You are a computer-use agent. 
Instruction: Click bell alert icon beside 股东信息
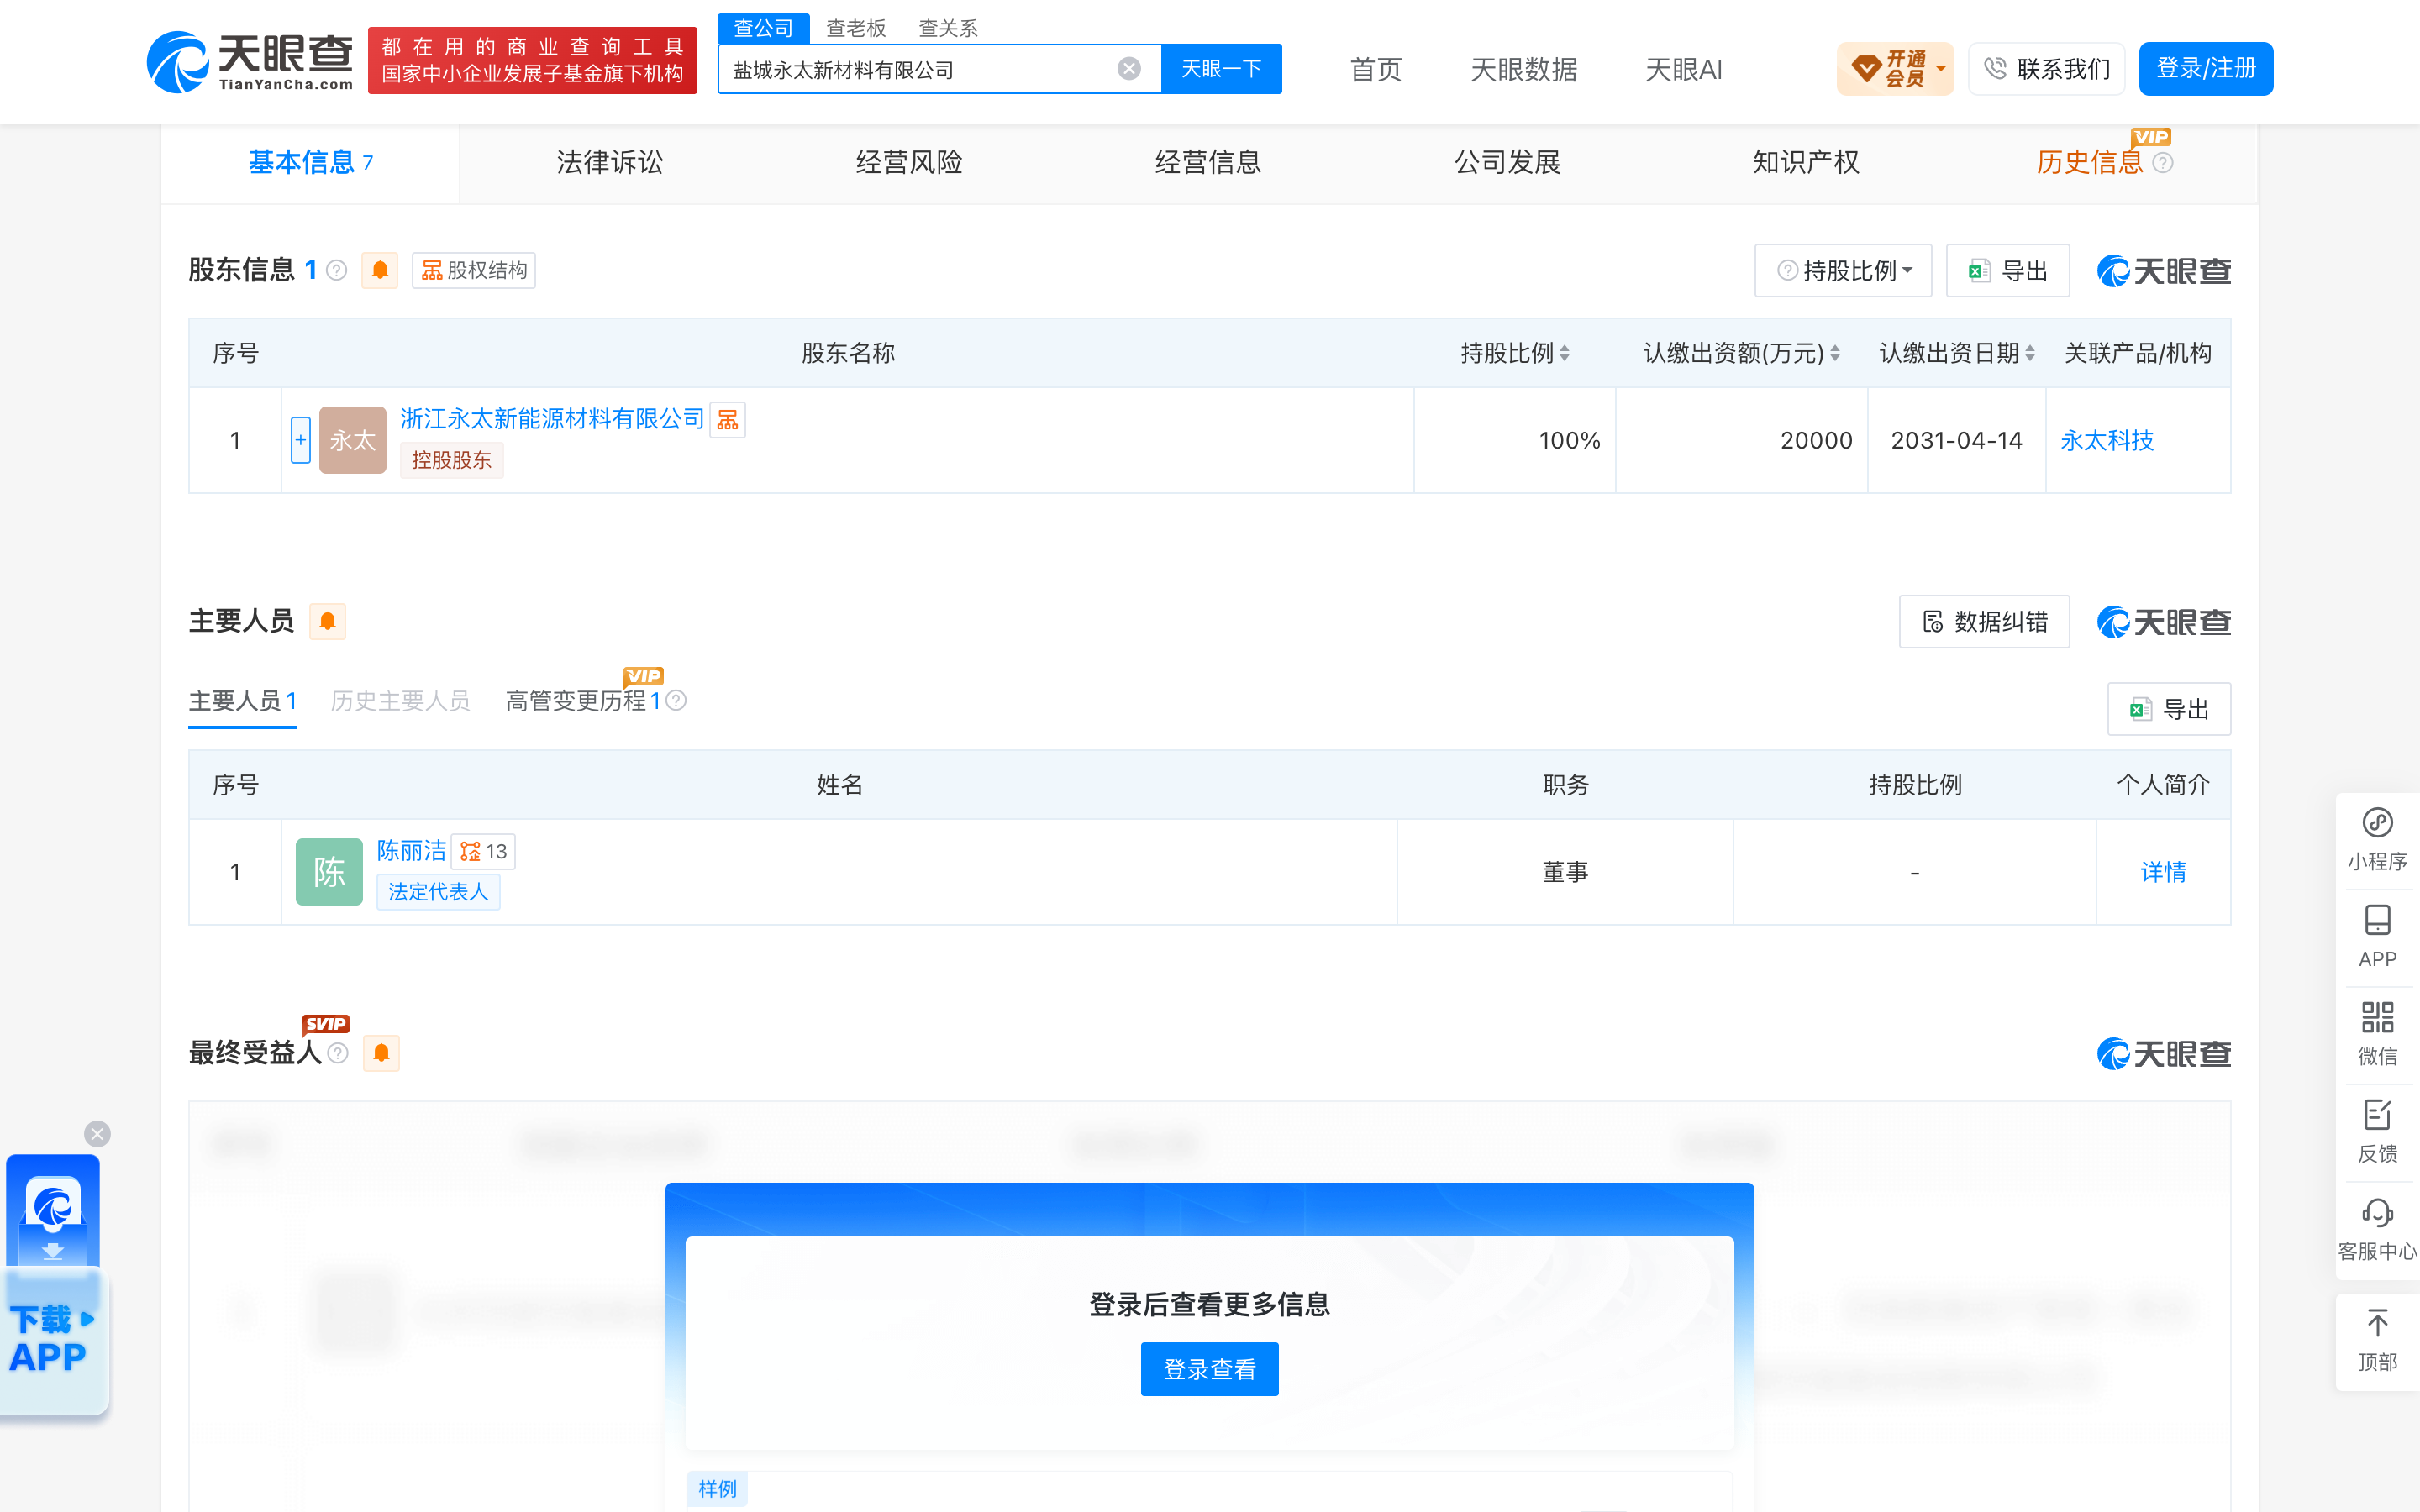[380, 270]
